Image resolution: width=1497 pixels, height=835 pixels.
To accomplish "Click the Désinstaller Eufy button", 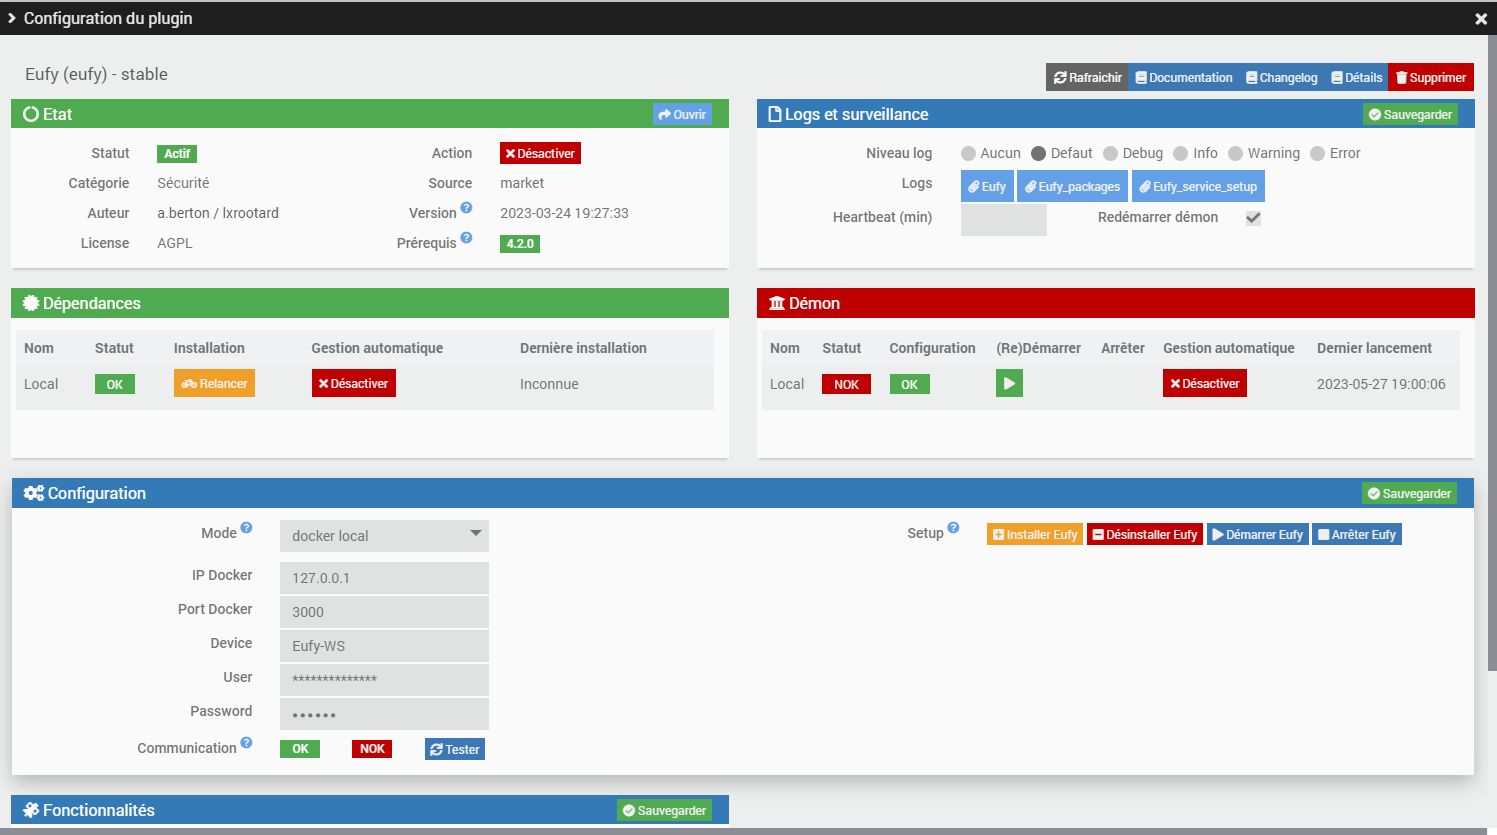I will pyautogui.click(x=1145, y=534).
